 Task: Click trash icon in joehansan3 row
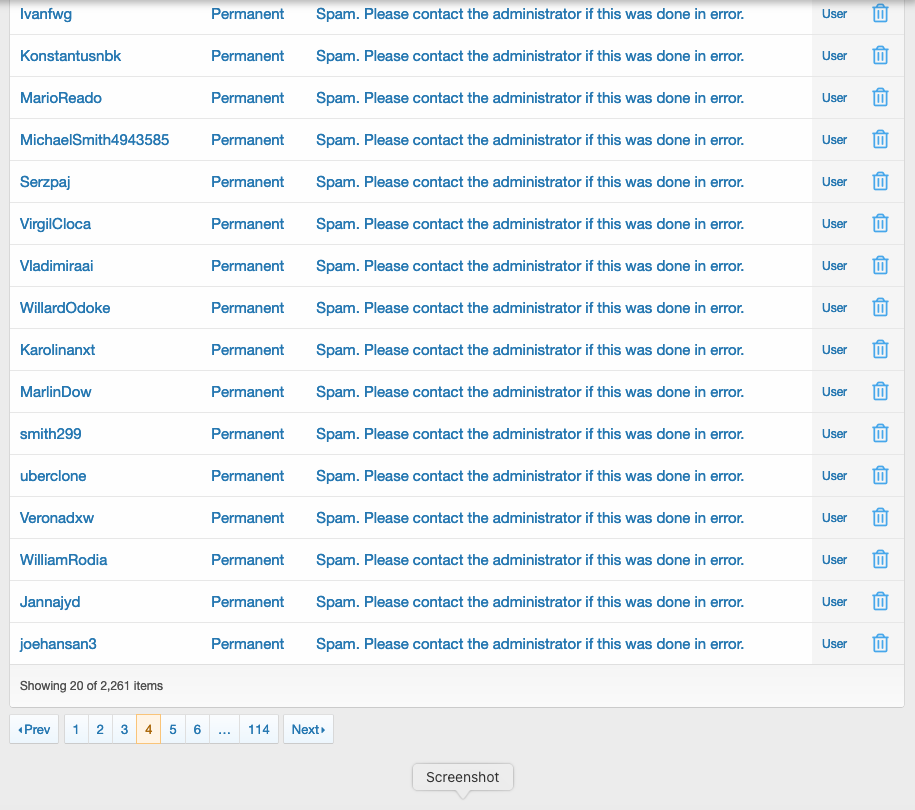tap(880, 644)
